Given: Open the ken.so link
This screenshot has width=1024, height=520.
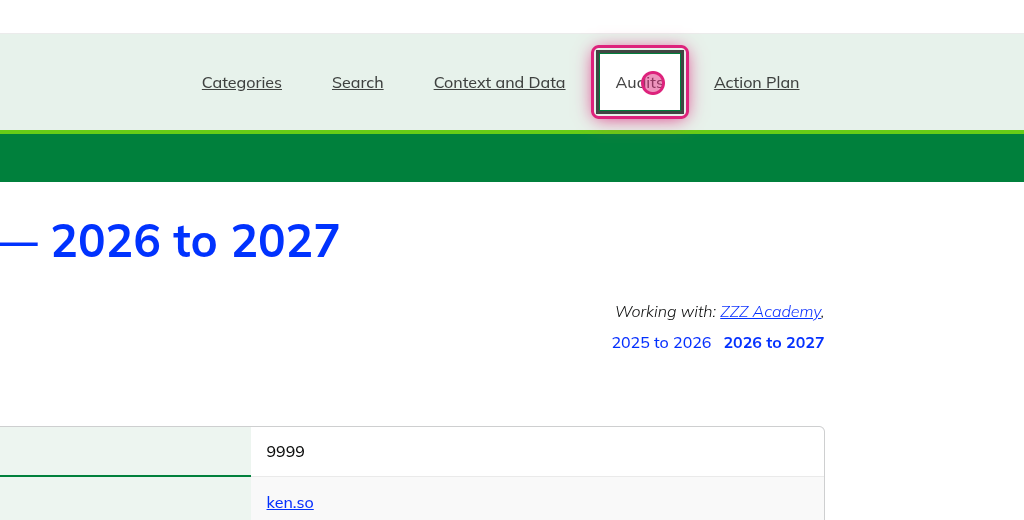Looking at the screenshot, I should click(x=290, y=502).
